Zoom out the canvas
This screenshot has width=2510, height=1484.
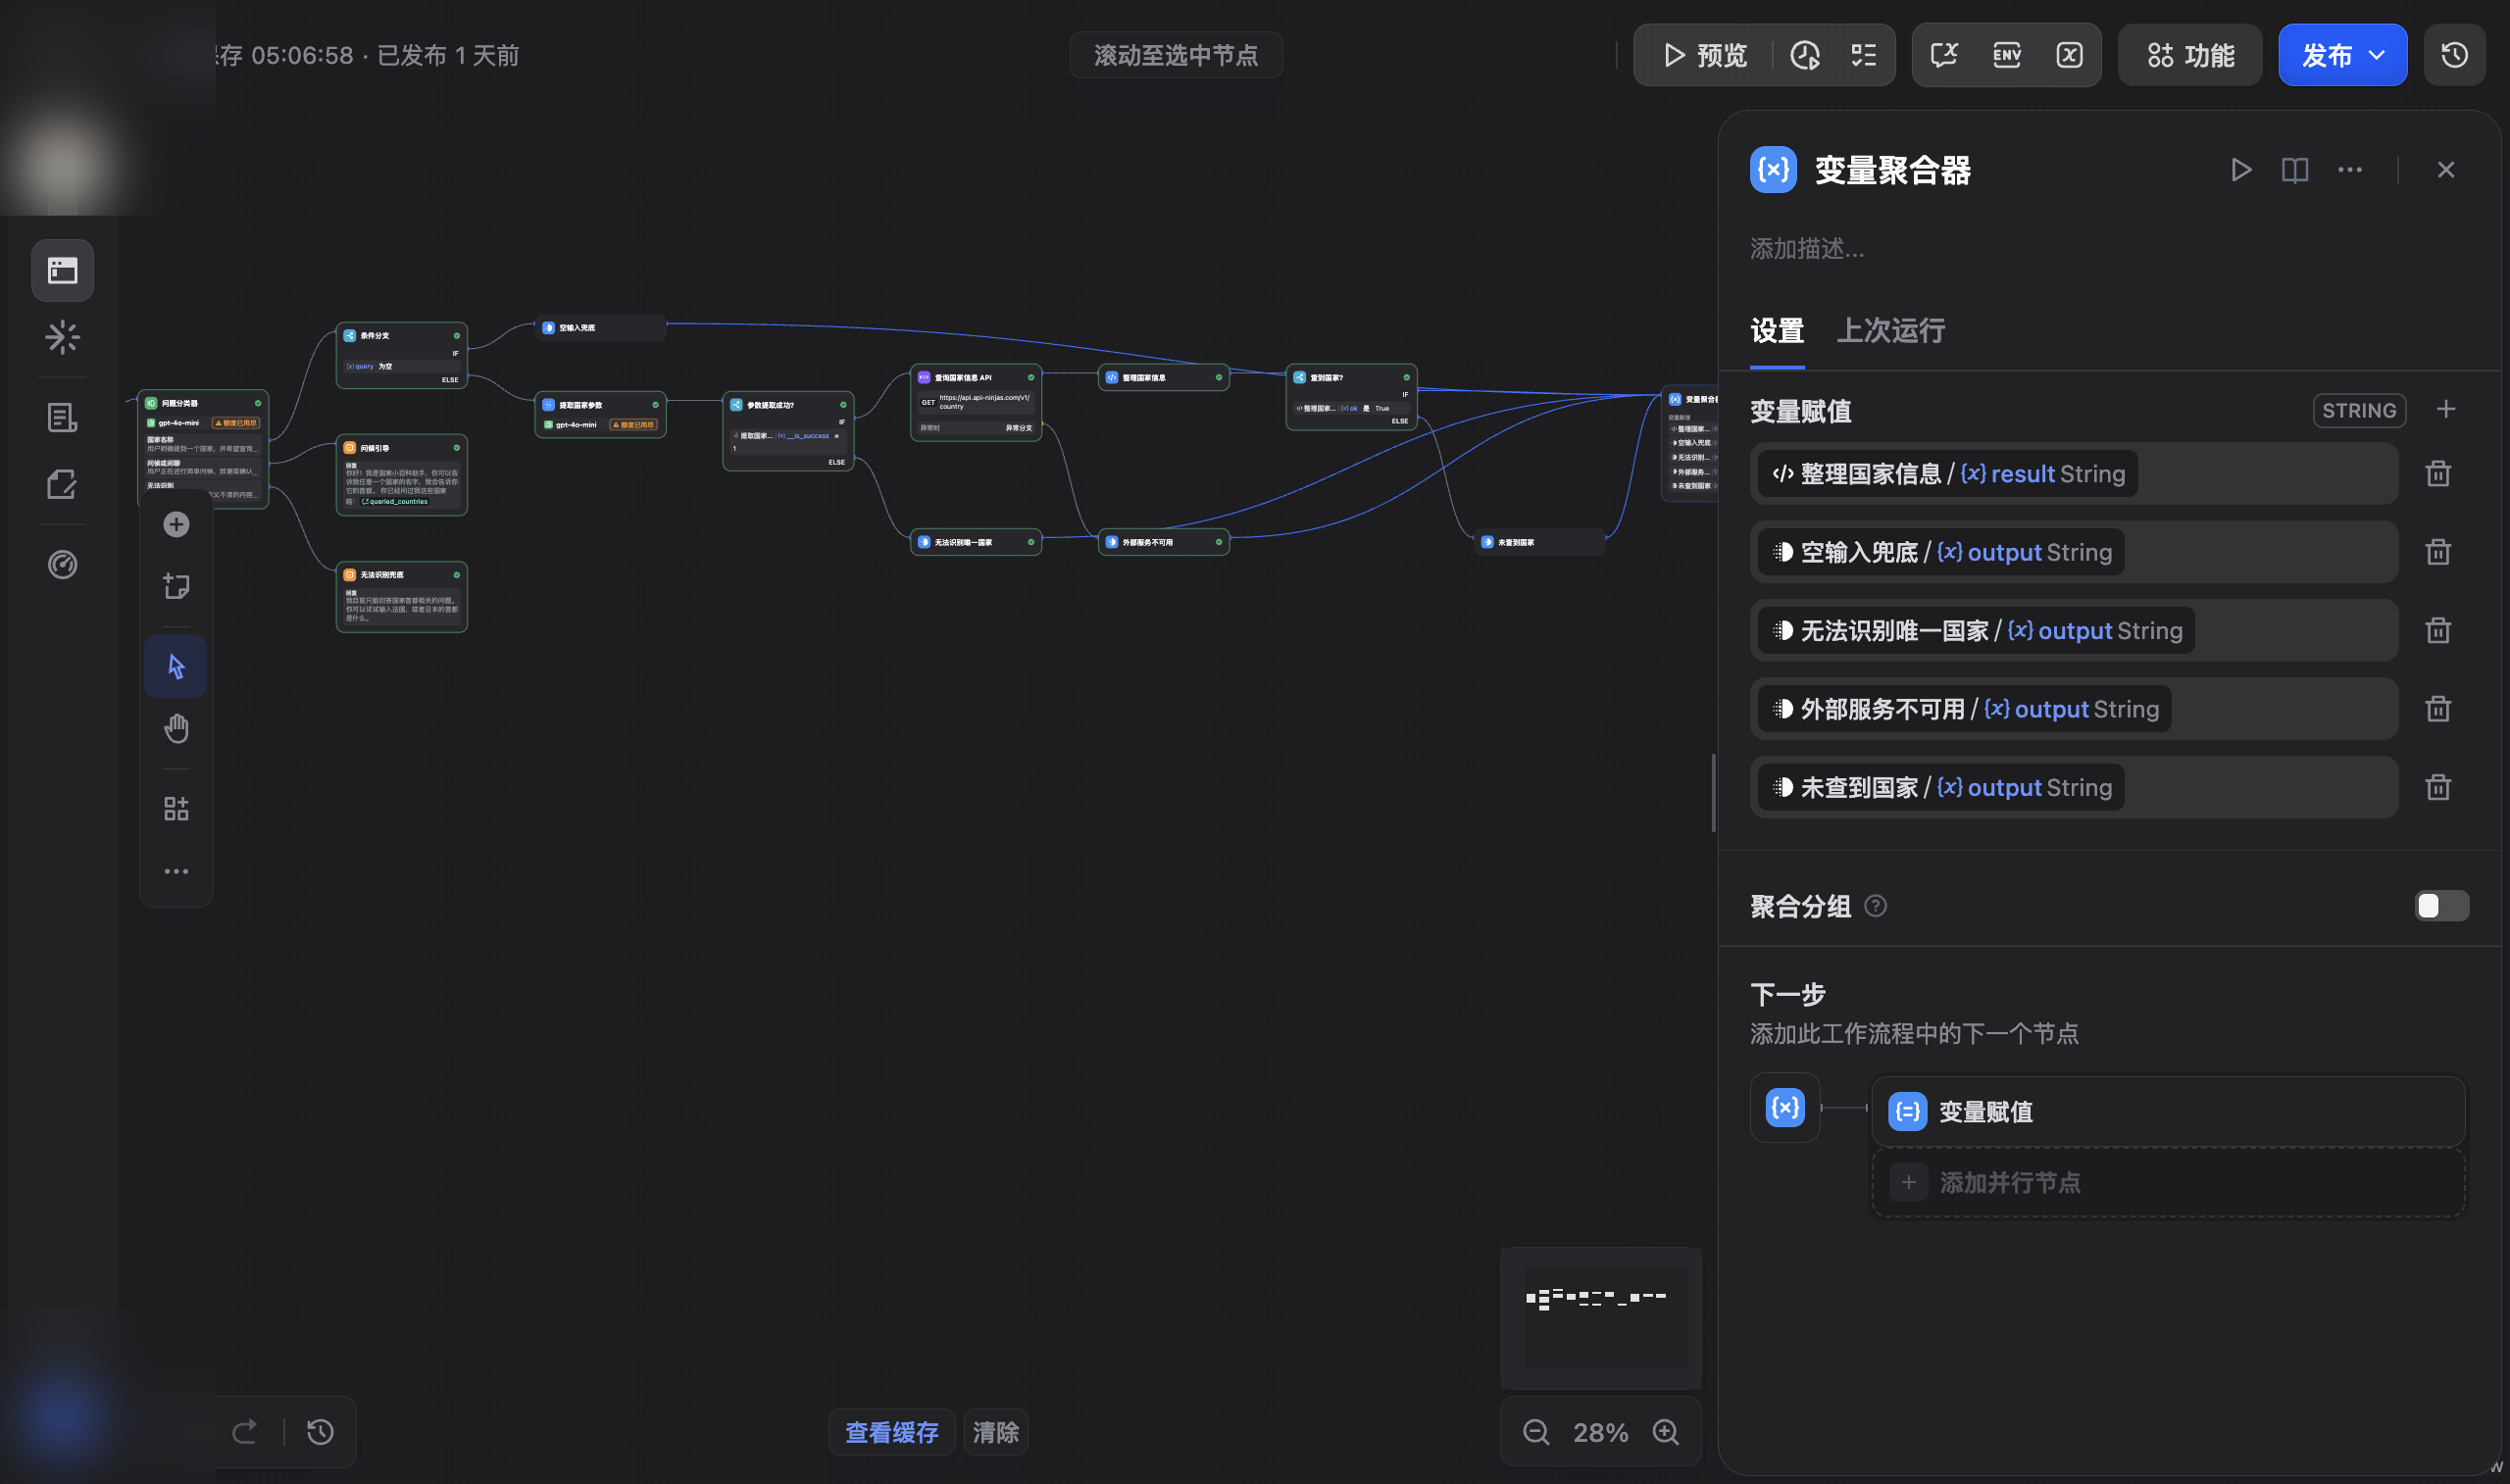click(1535, 1432)
